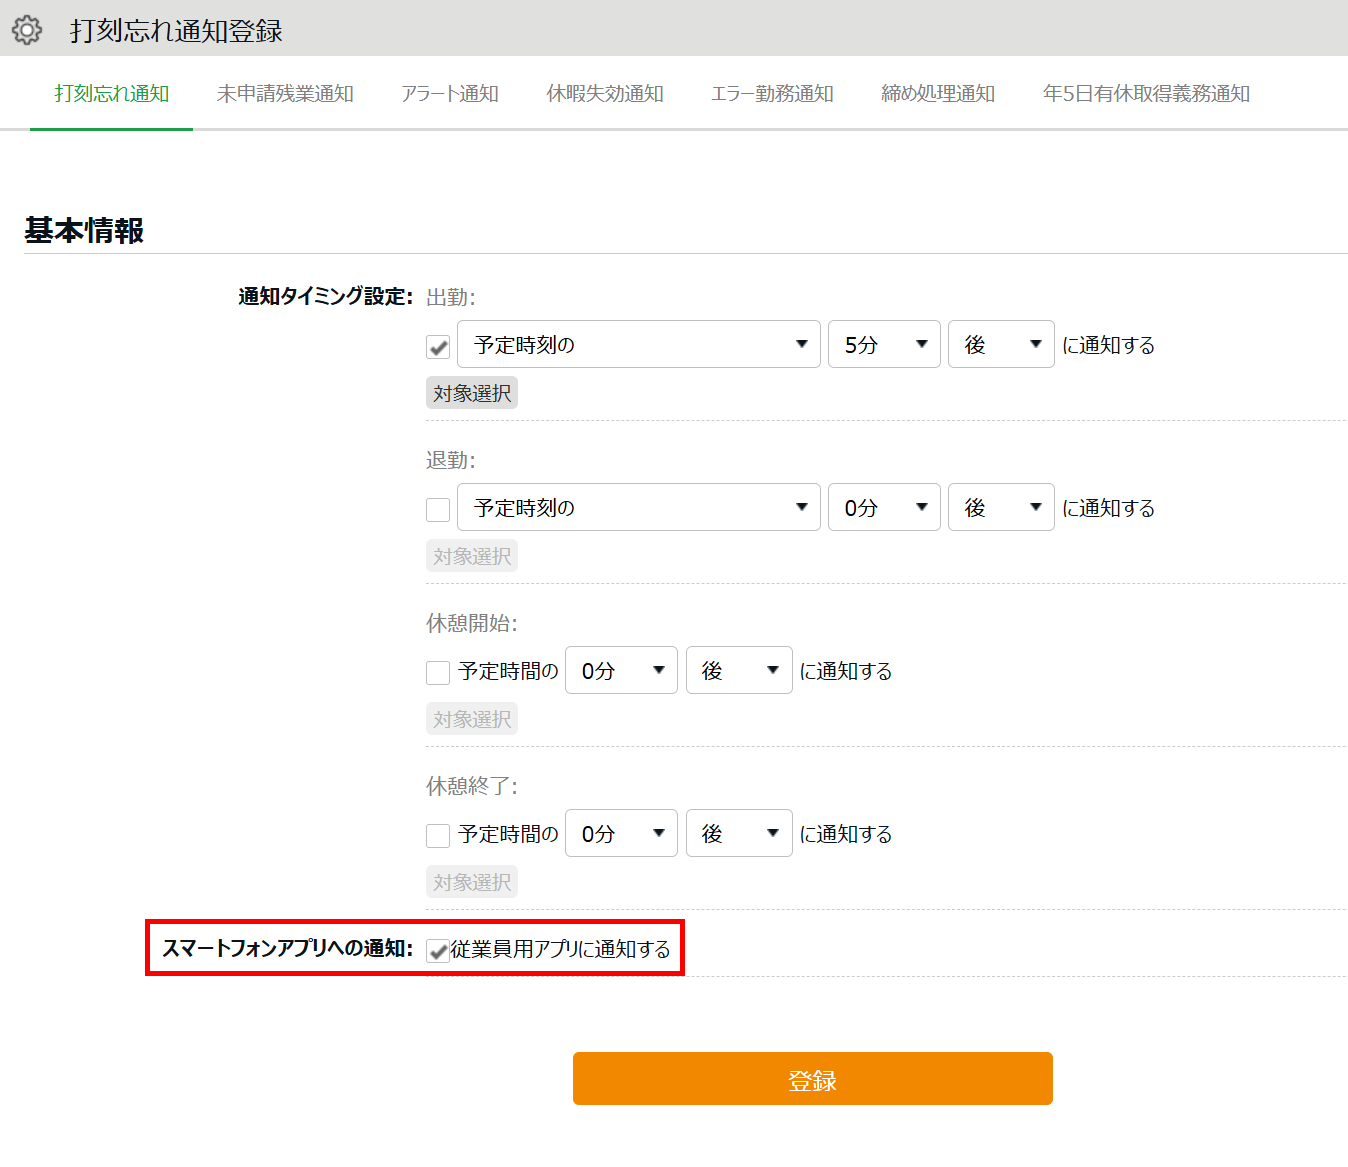Open the 打刻忘れ通知 tab
This screenshot has width=1348, height=1167.
(111, 93)
